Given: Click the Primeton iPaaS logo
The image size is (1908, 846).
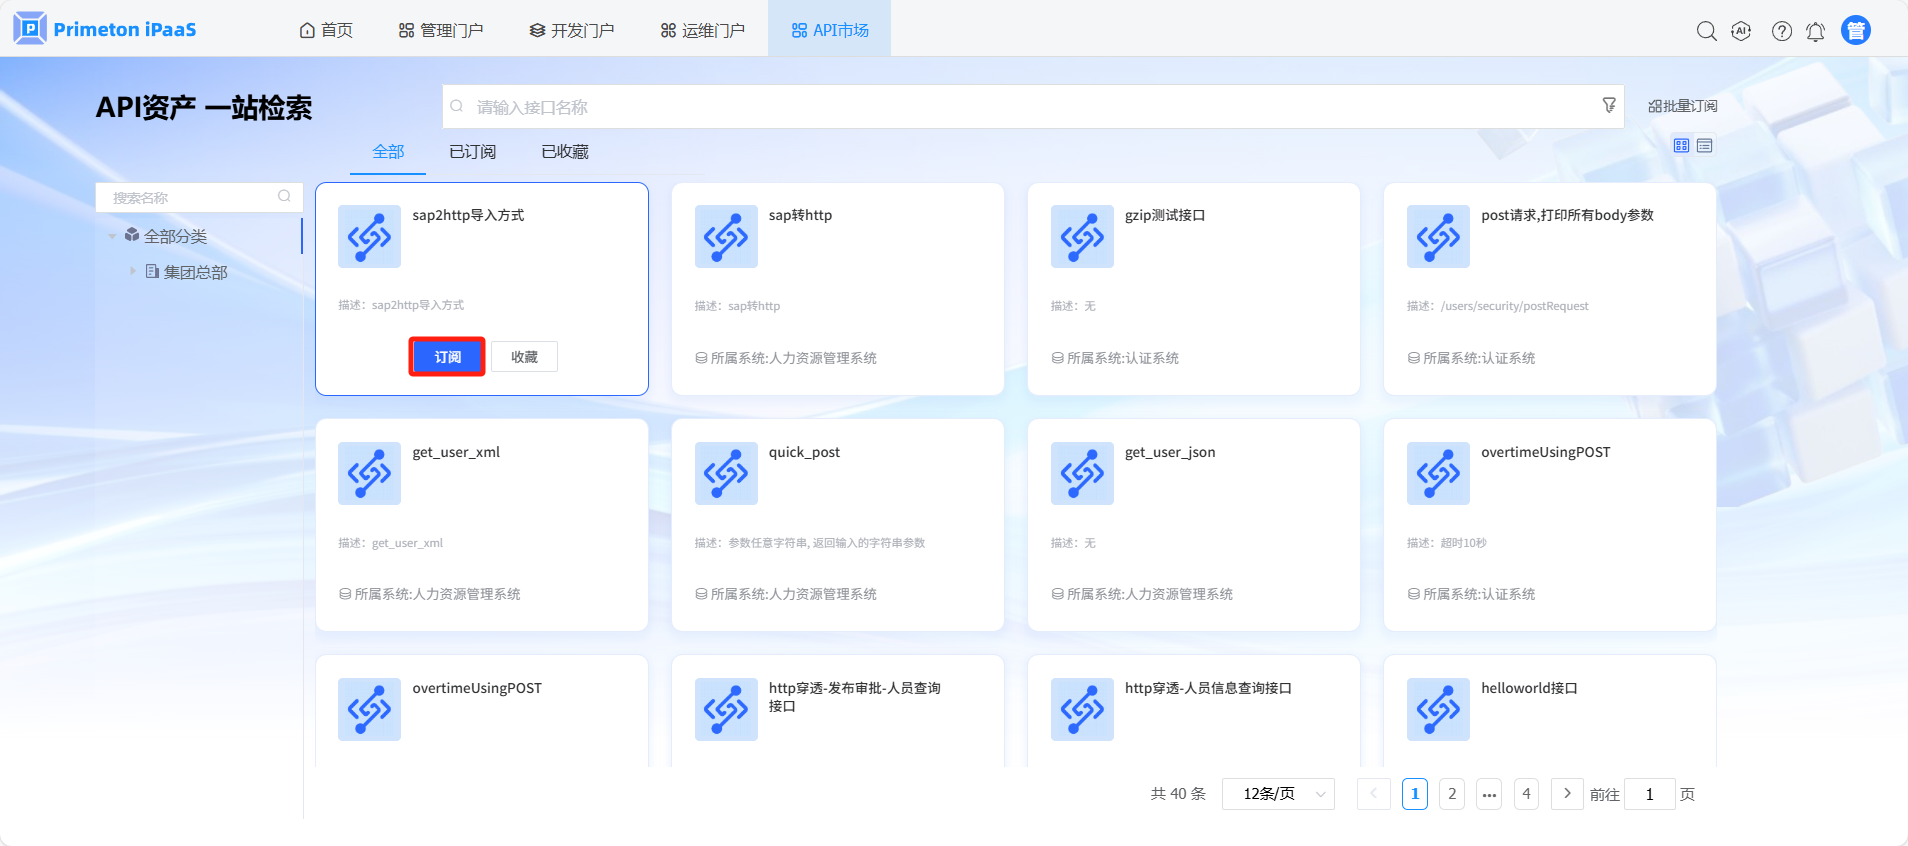Looking at the screenshot, I should click(105, 29).
